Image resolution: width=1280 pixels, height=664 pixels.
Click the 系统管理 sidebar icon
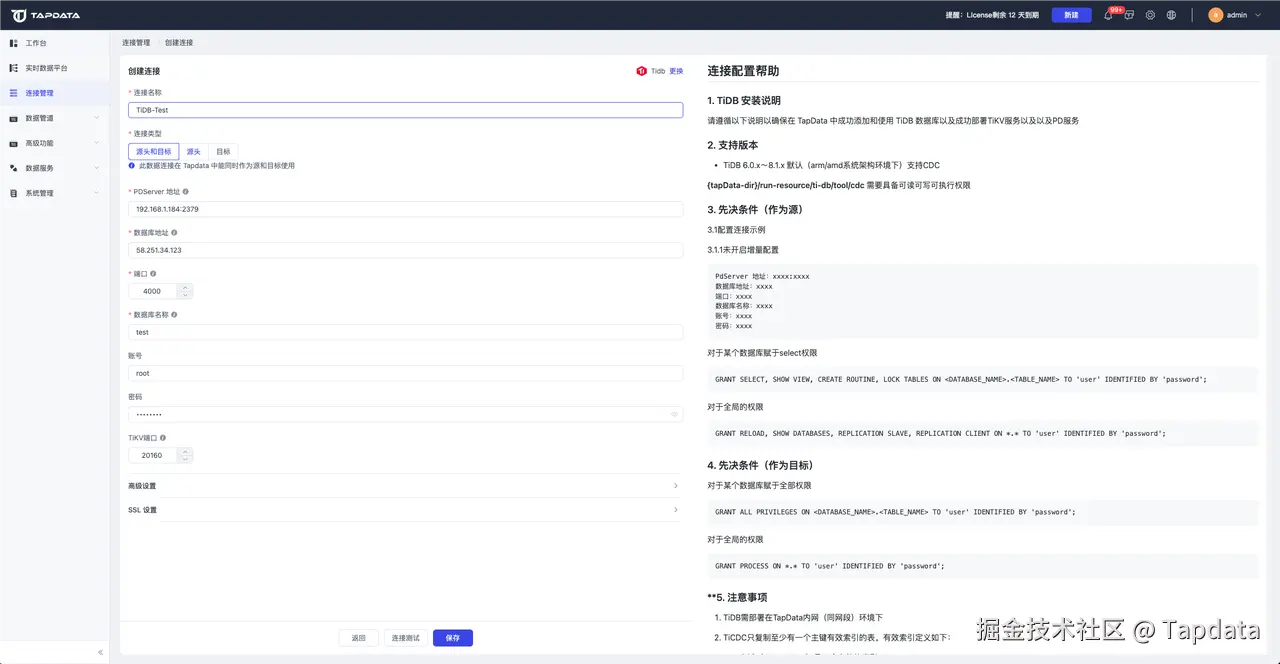point(13,193)
